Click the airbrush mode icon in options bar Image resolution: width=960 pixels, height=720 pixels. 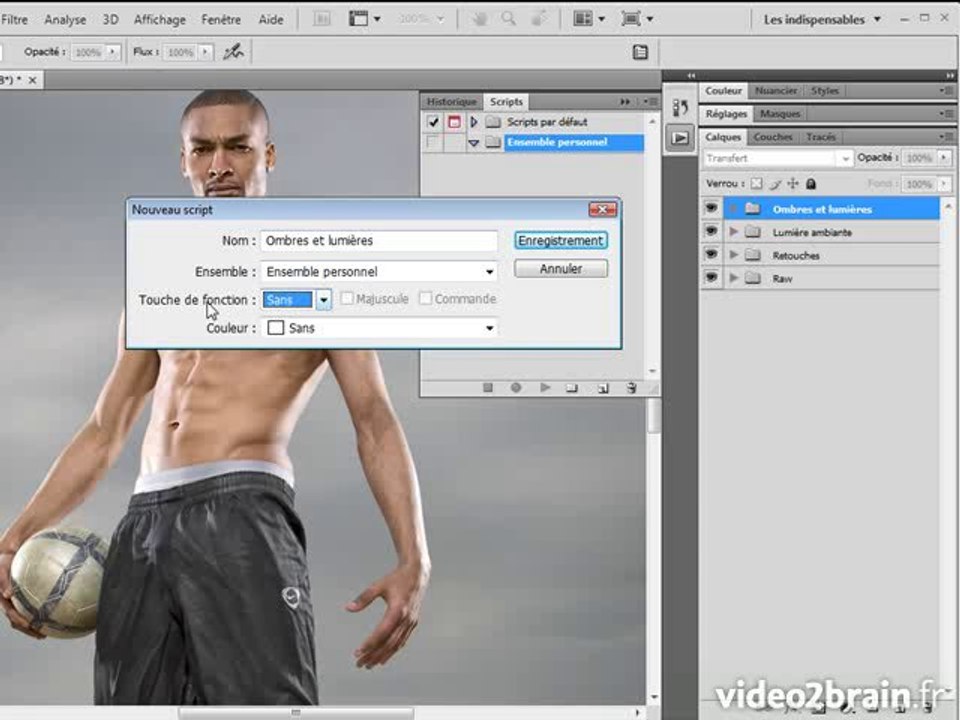click(233, 52)
